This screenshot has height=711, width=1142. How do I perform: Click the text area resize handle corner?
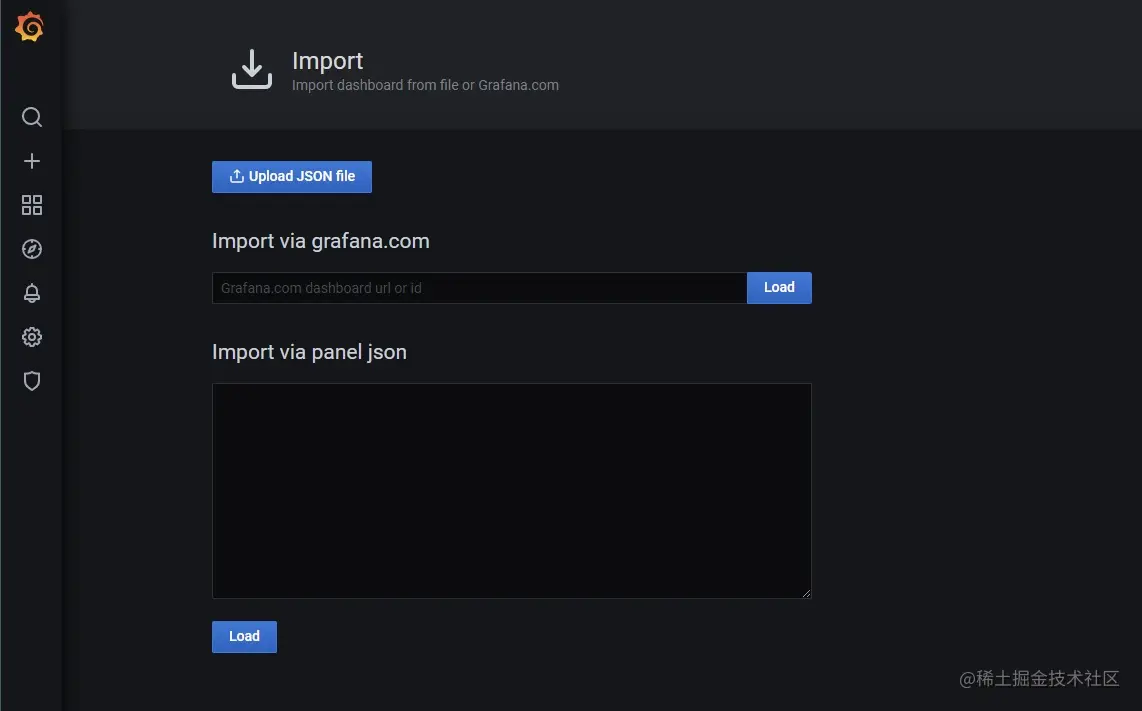[x=806, y=593]
